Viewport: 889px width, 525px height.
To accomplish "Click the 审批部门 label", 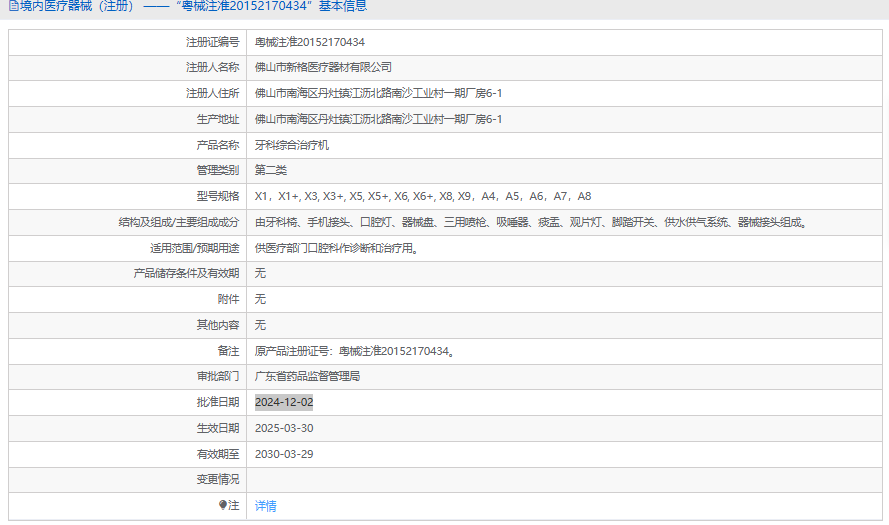I will pos(218,376).
